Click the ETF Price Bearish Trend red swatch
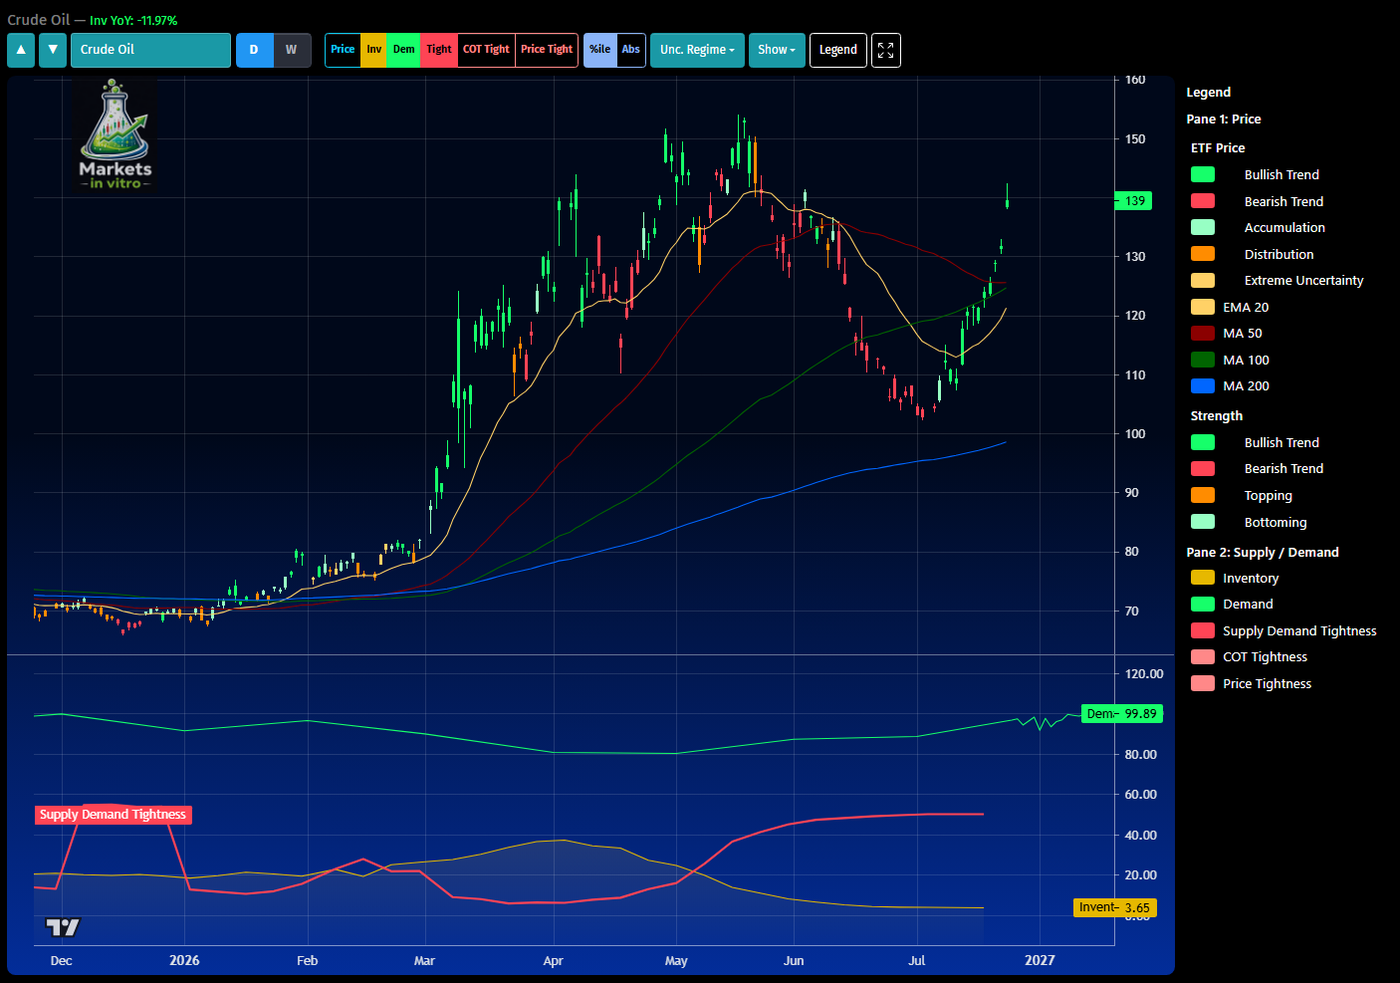The width and height of the screenshot is (1400, 983). click(1203, 202)
